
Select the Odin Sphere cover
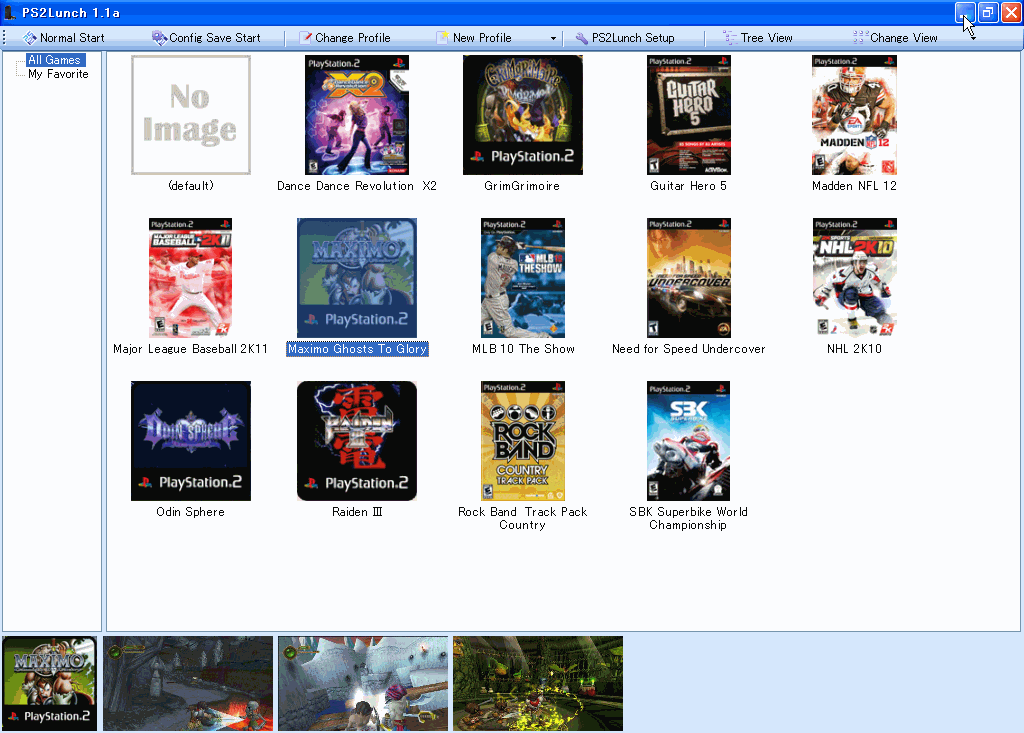point(191,441)
